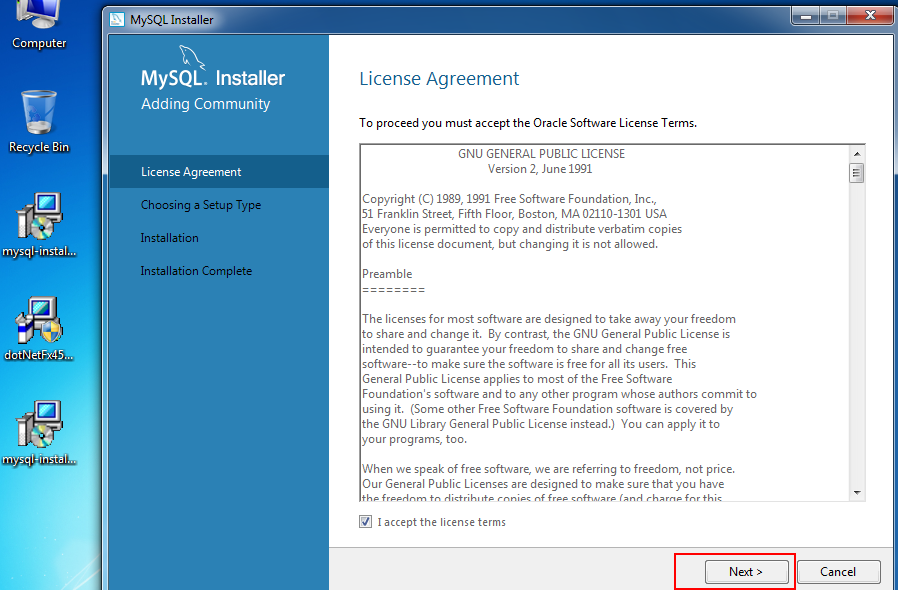Click the Adding Community subtitle
This screenshot has height=590, width=898.
[206, 104]
